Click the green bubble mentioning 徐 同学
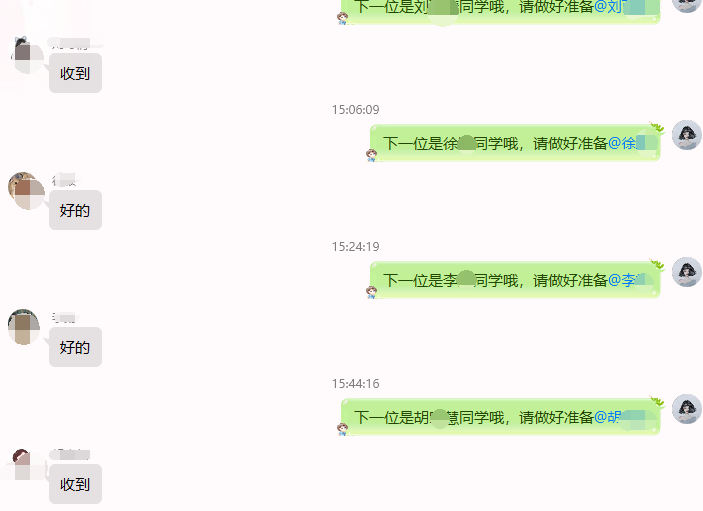Viewport: 703px width, 511px height. [515, 143]
